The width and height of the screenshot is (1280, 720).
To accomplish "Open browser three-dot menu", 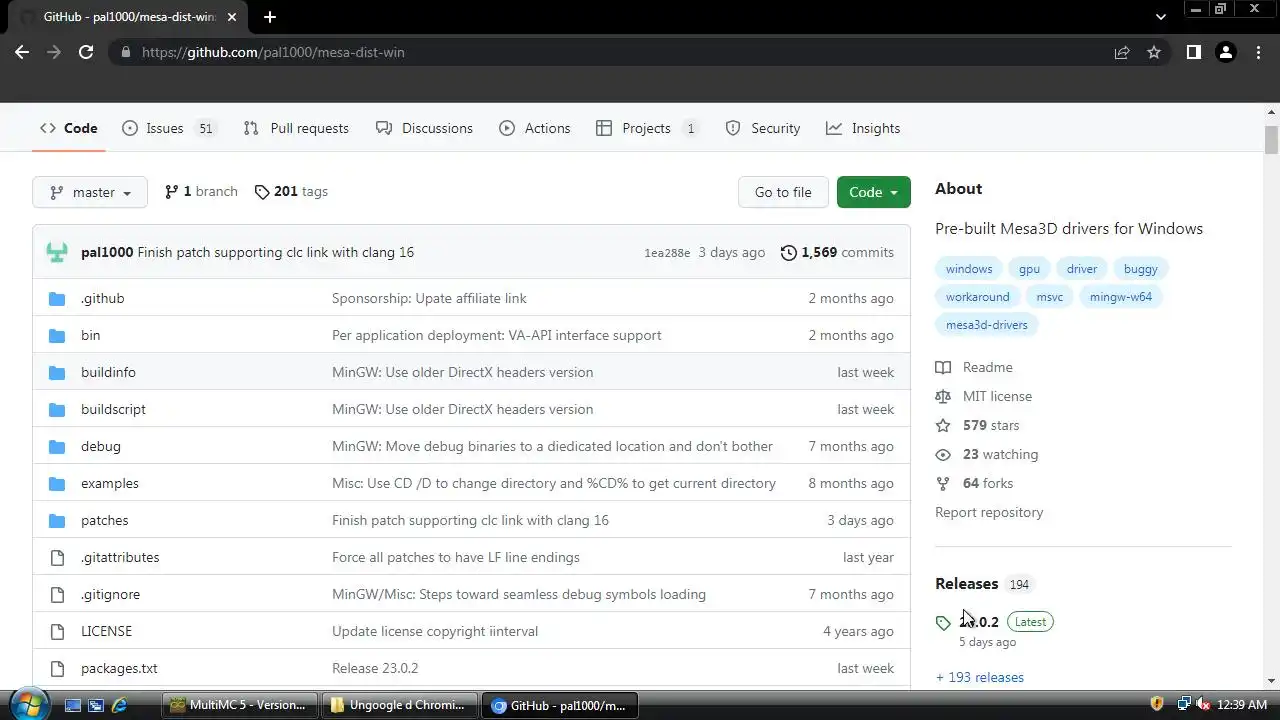I will tap(1258, 52).
